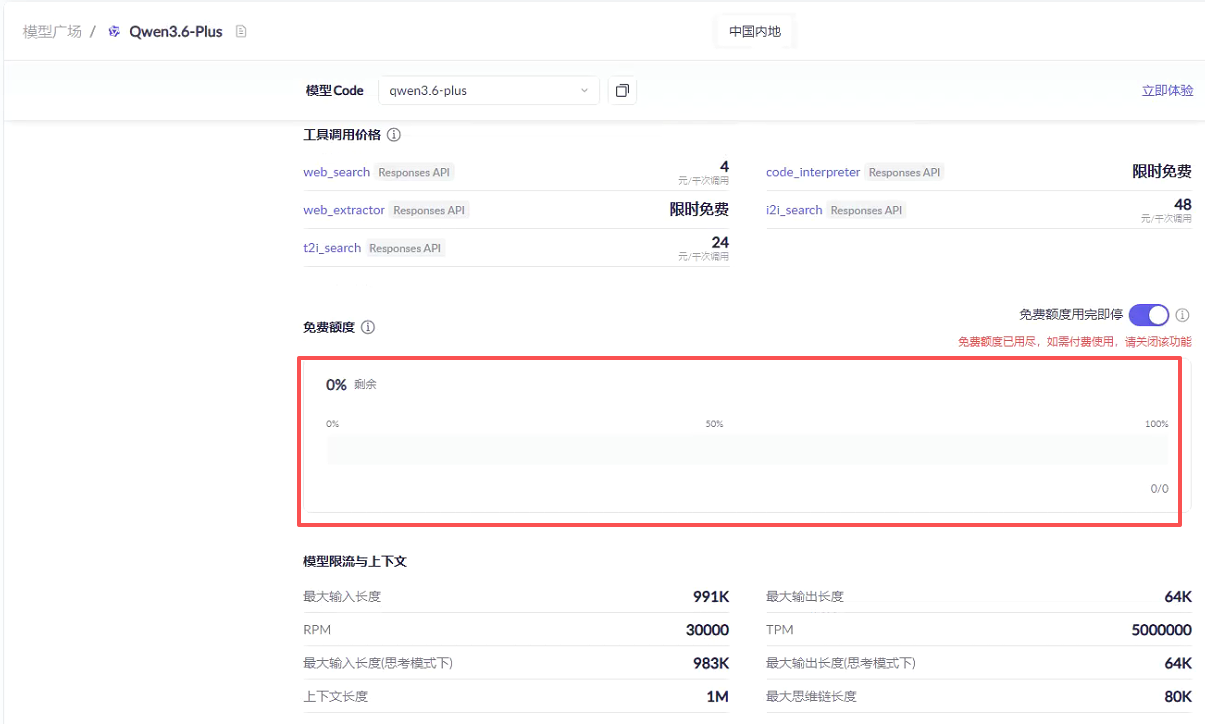Click the TPM value 5000000

point(1162,630)
